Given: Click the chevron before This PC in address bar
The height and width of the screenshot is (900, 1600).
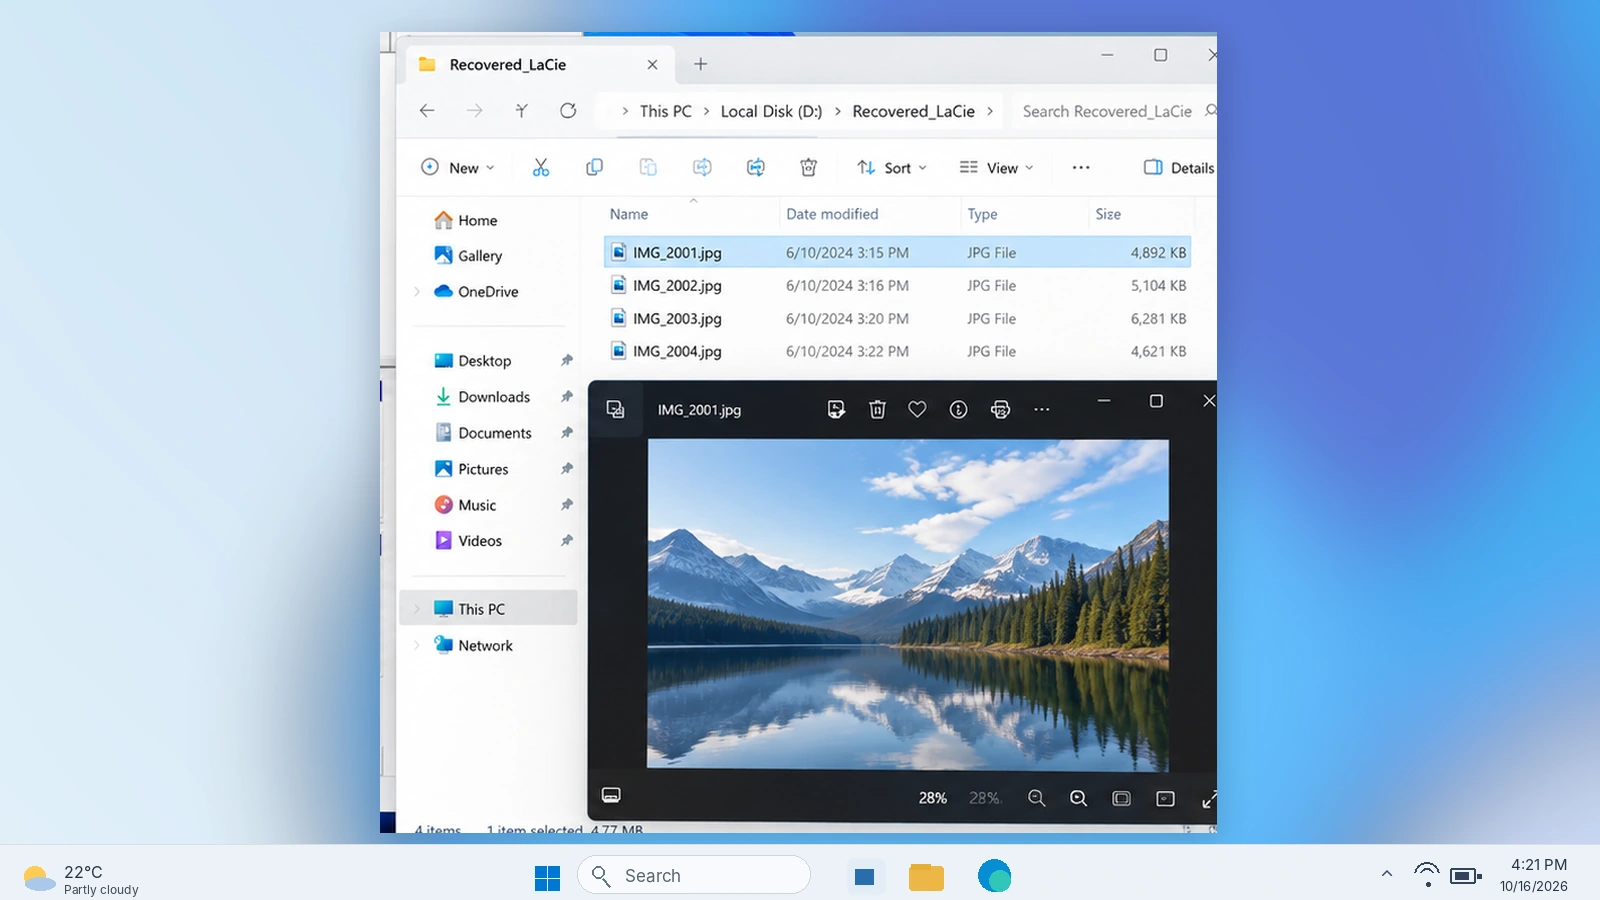Looking at the screenshot, I should coord(625,111).
